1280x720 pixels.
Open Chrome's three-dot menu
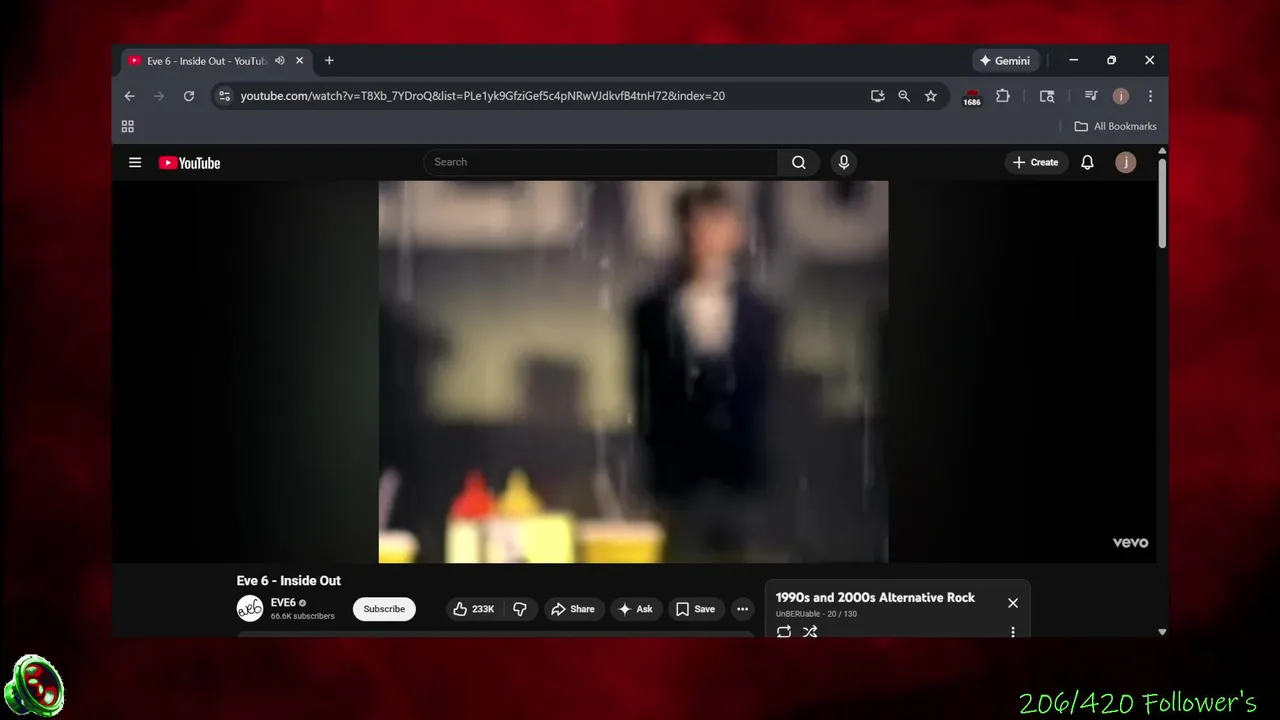(1150, 96)
